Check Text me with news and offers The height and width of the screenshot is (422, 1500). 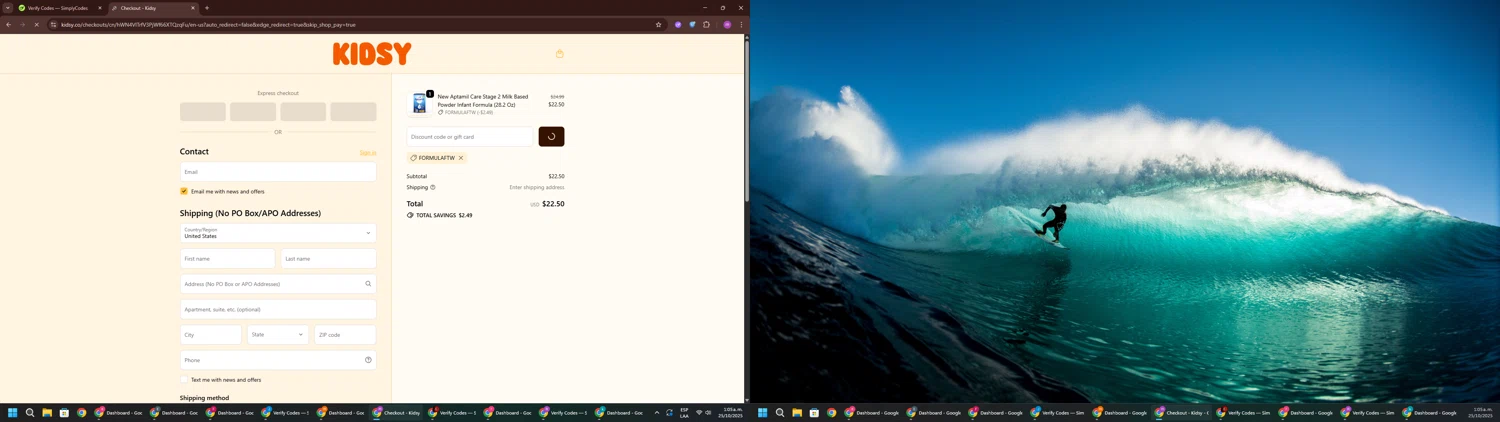[184, 380]
